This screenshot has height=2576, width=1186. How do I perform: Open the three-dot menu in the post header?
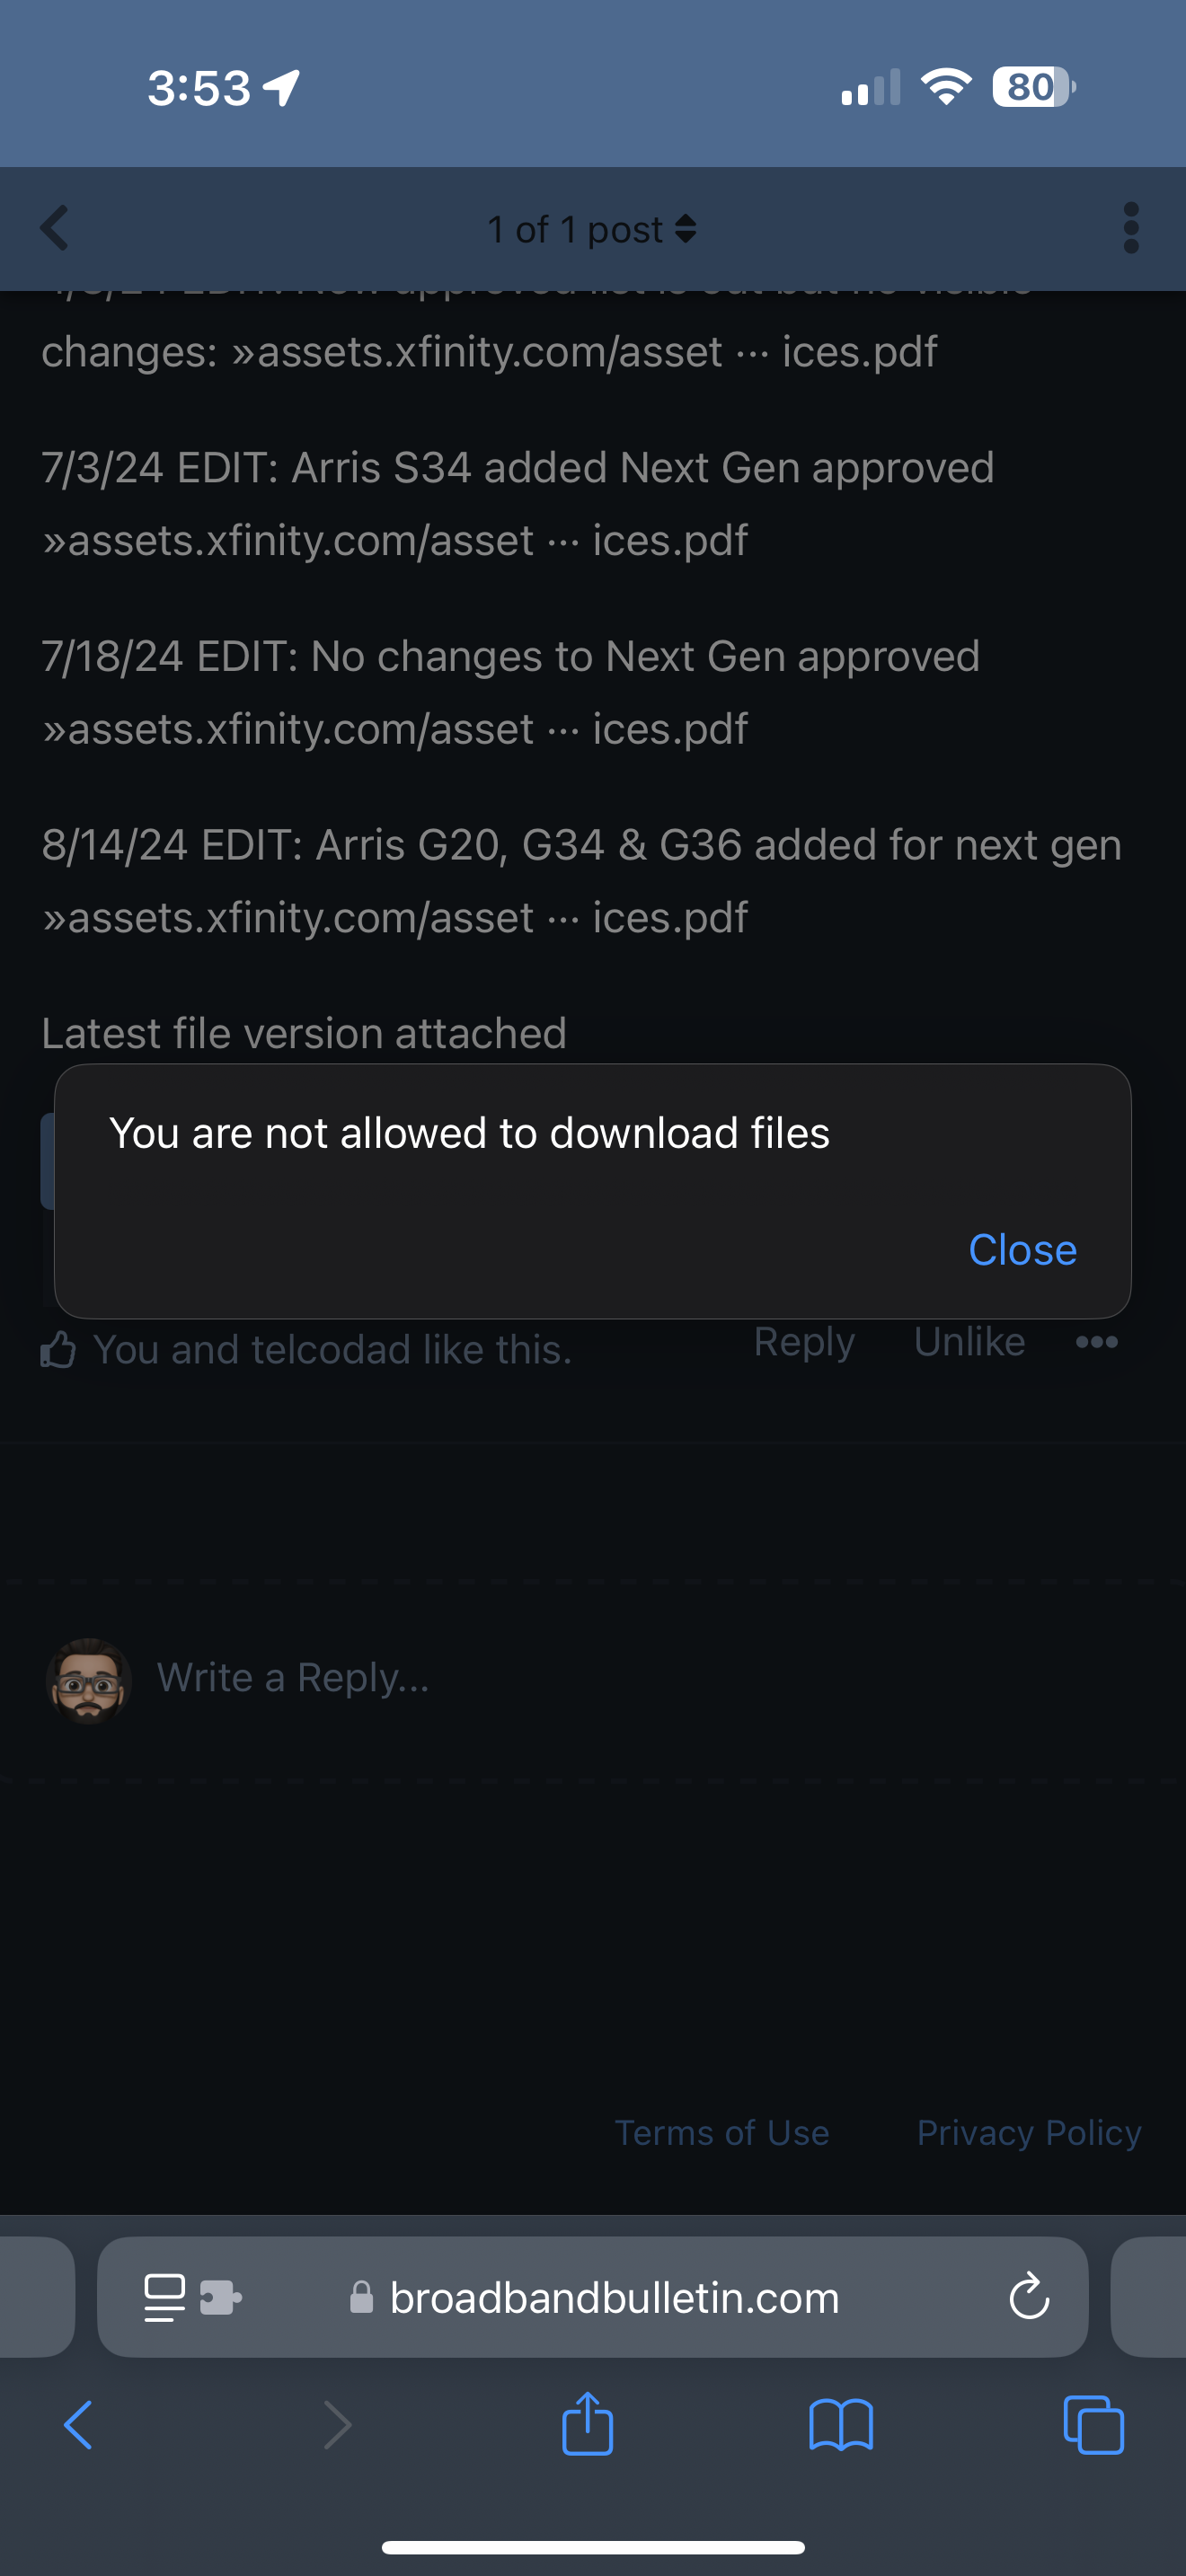coord(1131,229)
